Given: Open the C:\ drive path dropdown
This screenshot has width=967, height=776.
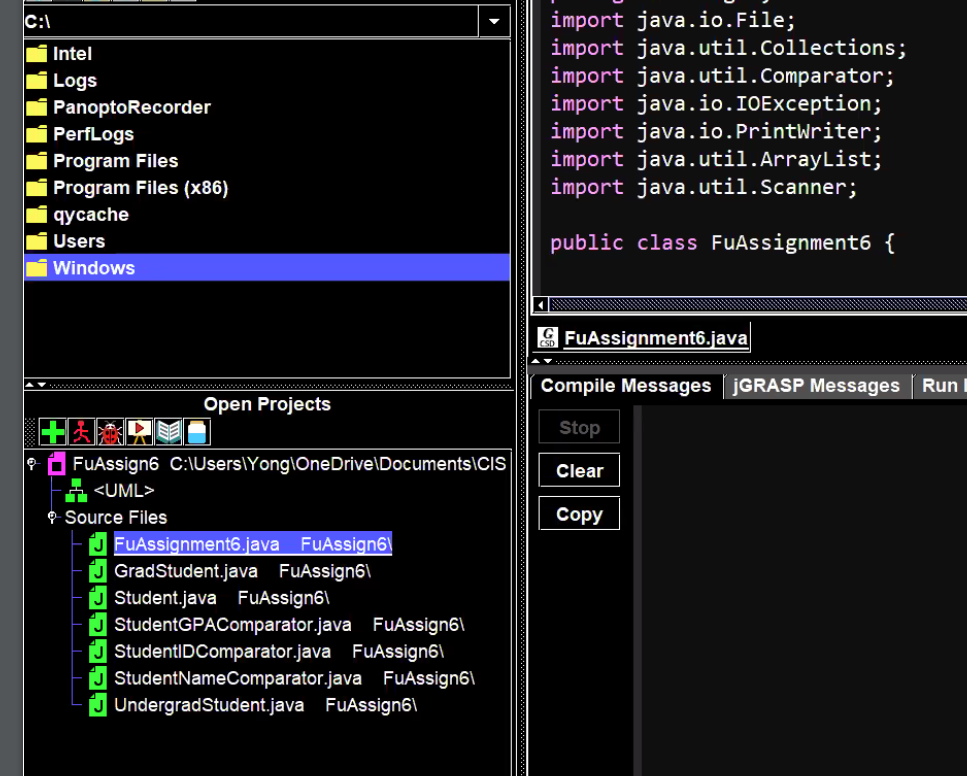Looking at the screenshot, I should coord(494,21).
